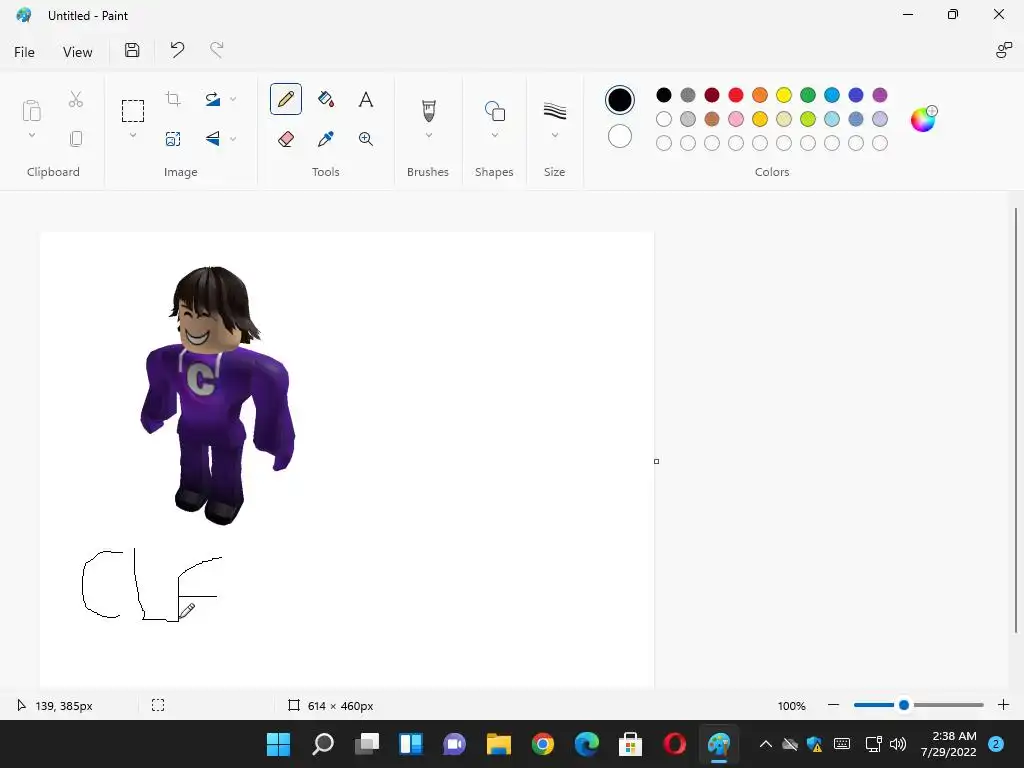Open the Shapes gallery icon
Viewport: 1024px width, 768px height.
point(494,111)
